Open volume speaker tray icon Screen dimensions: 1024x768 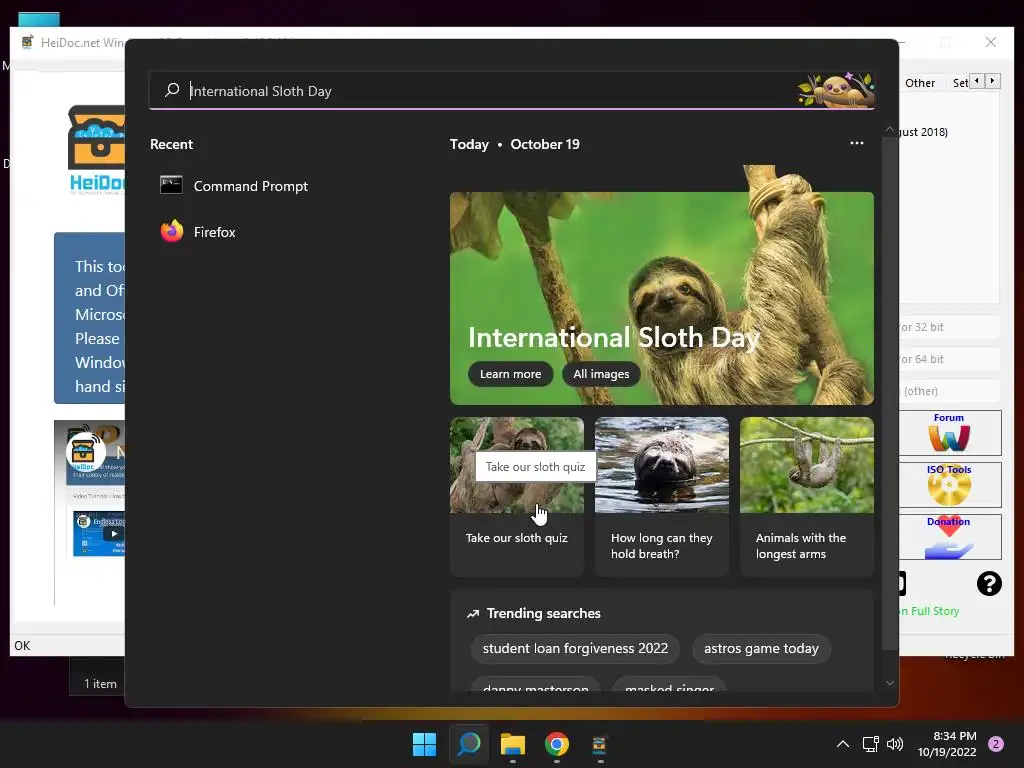pyautogui.click(x=895, y=744)
